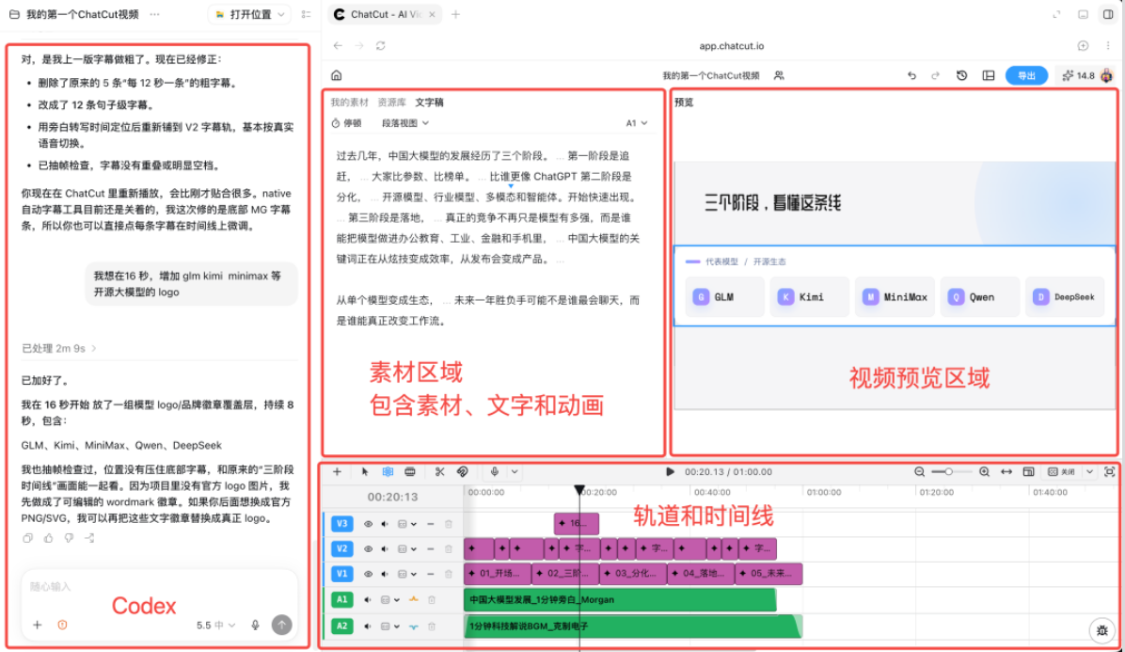This screenshot has height=652, width=1125.
Task: Mute the V1 track speaker
Action: coord(385,575)
